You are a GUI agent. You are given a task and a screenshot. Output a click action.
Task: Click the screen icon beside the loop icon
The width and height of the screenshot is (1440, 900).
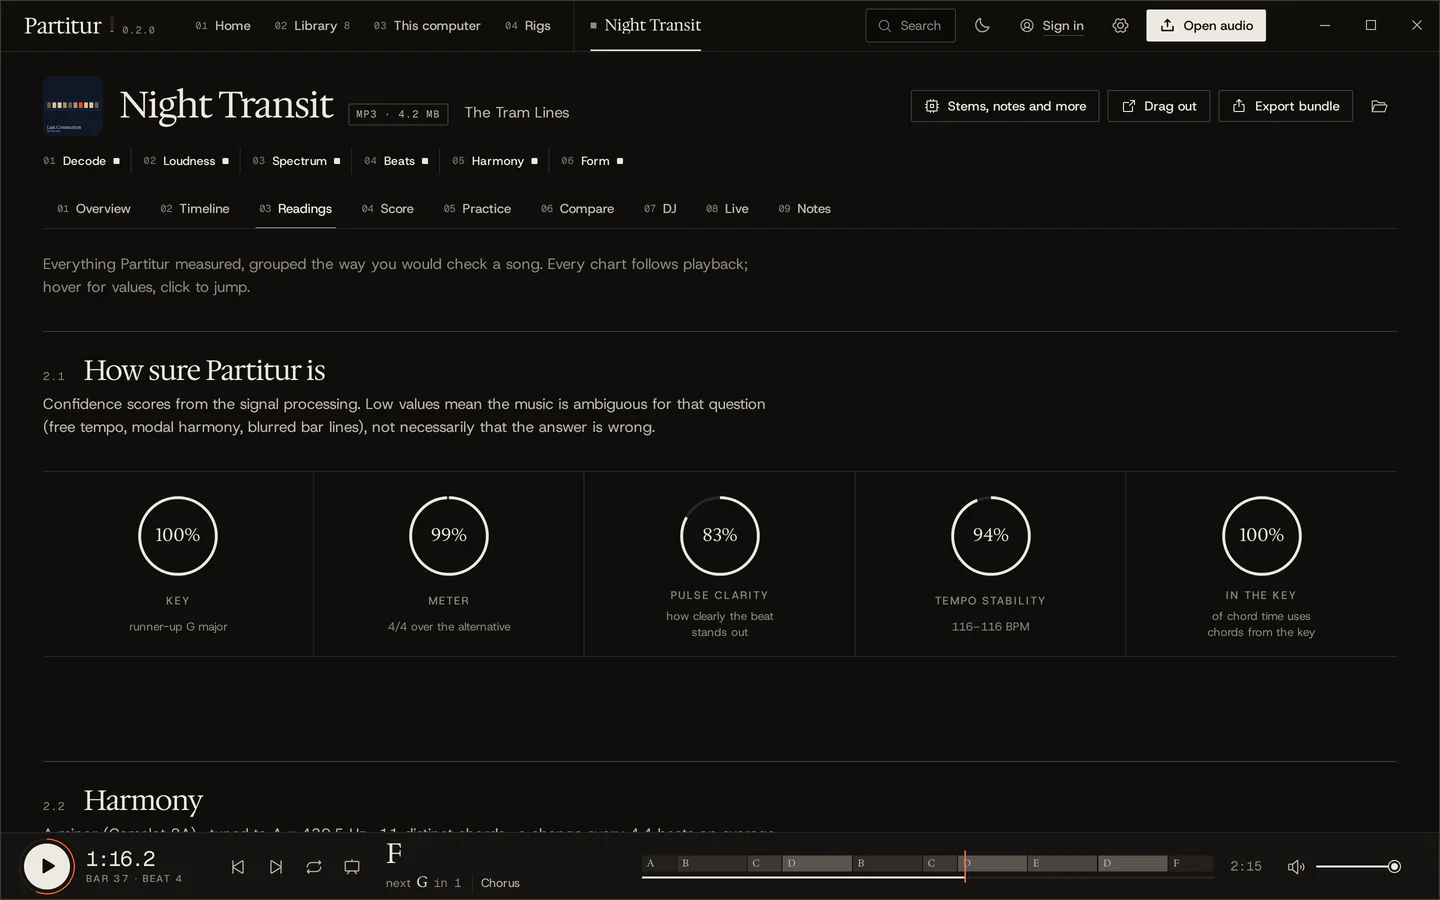(x=352, y=867)
